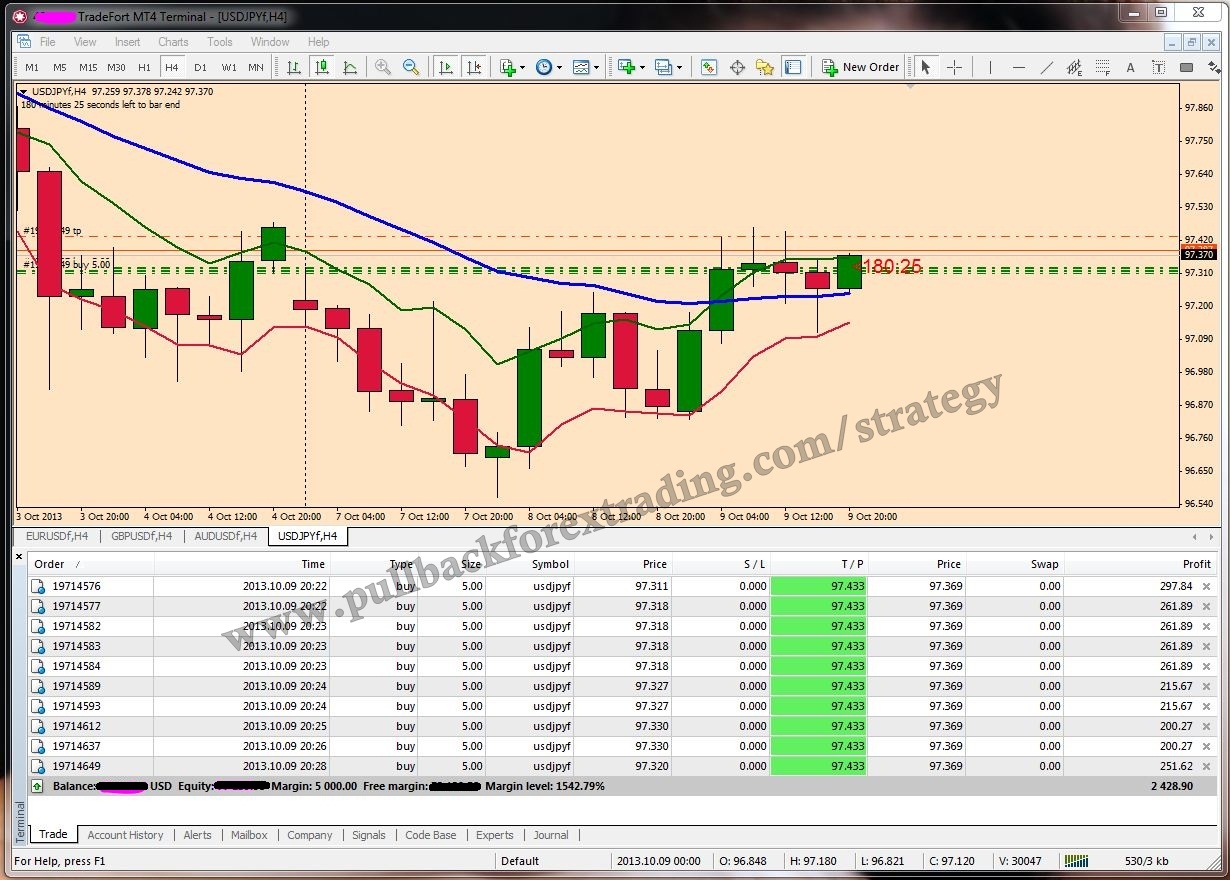Screen dimensions: 1230x880
Task: Click the New Order button
Action: pyautogui.click(x=860, y=67)
